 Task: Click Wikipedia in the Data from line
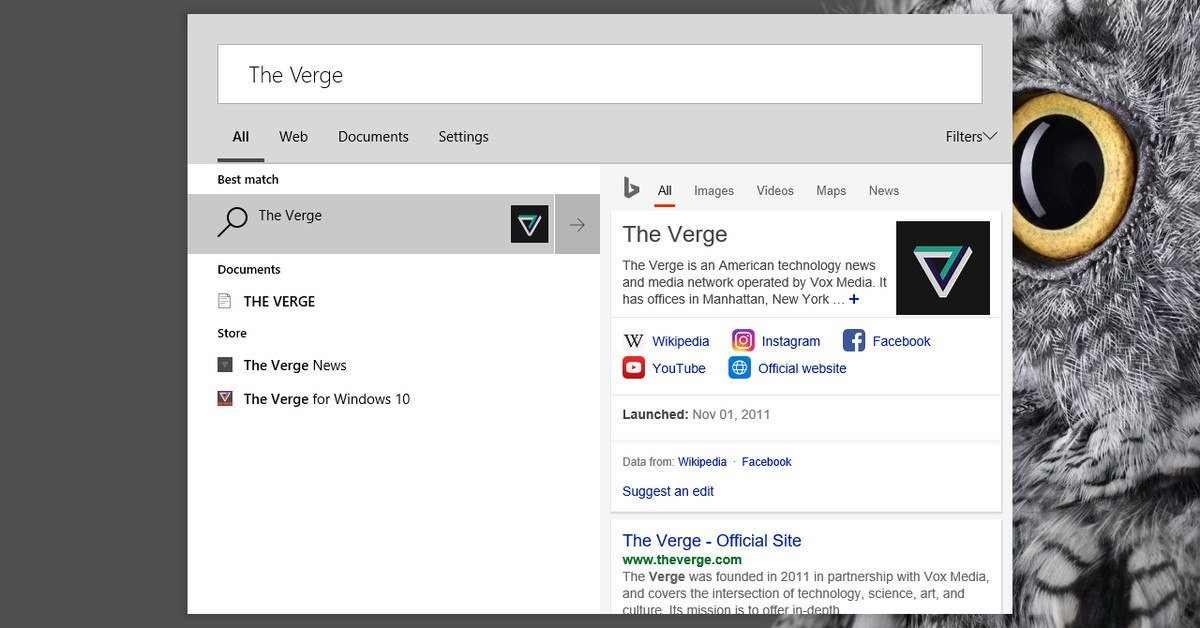point(702,462)
